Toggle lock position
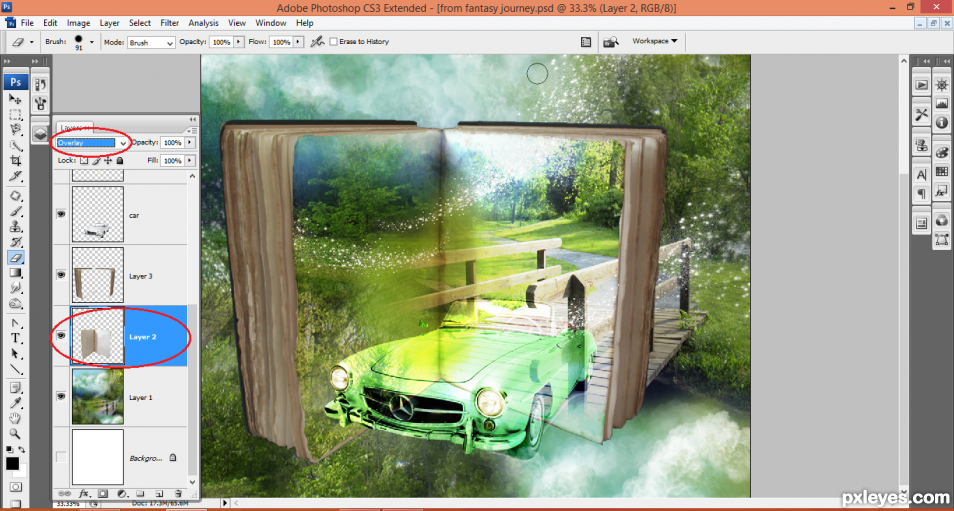Screen dimensions: 954x511 click(x=108, y=161)
